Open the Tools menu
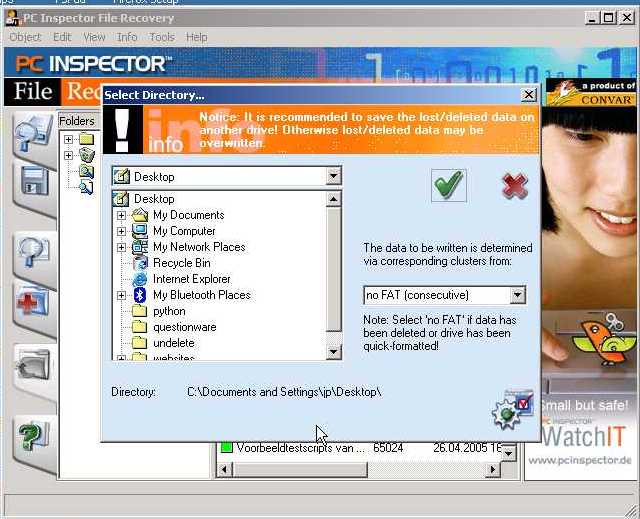Screen dimensions: 640x519 (162, 37)
